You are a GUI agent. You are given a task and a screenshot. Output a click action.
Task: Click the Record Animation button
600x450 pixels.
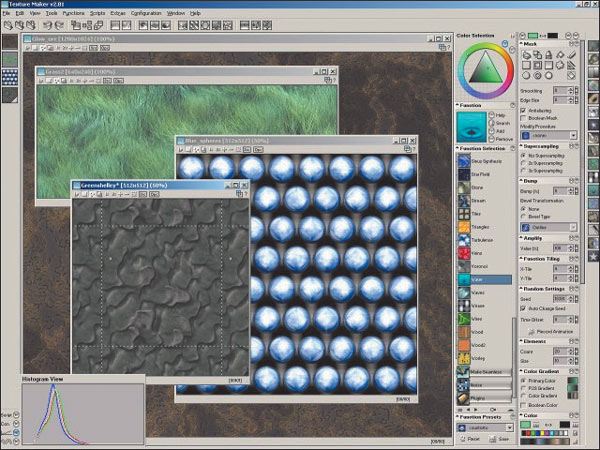click(x=552, y=330)
